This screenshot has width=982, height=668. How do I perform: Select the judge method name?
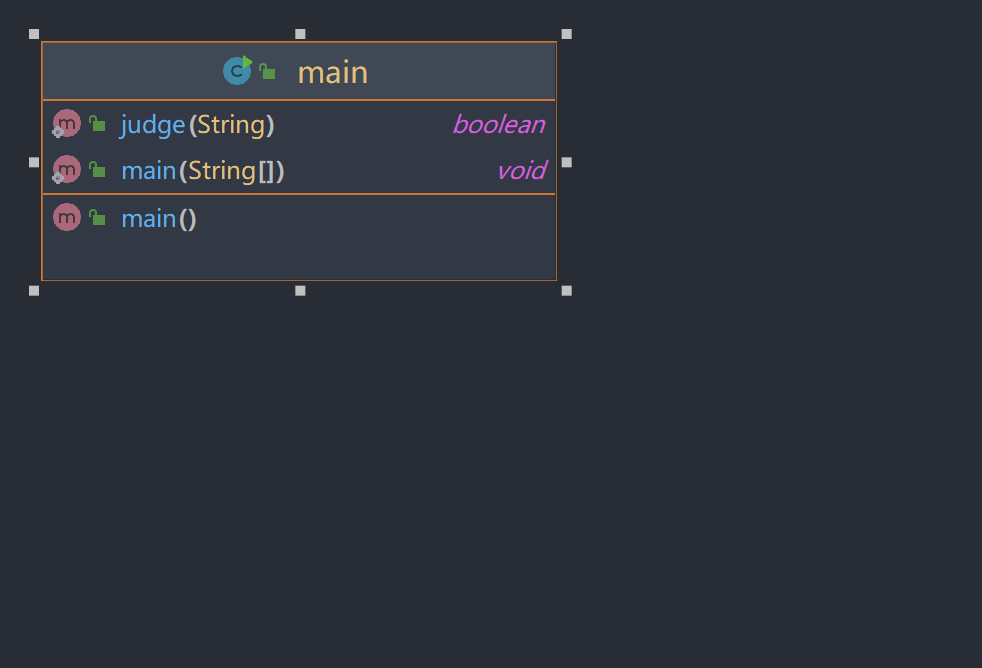[152, 125]
